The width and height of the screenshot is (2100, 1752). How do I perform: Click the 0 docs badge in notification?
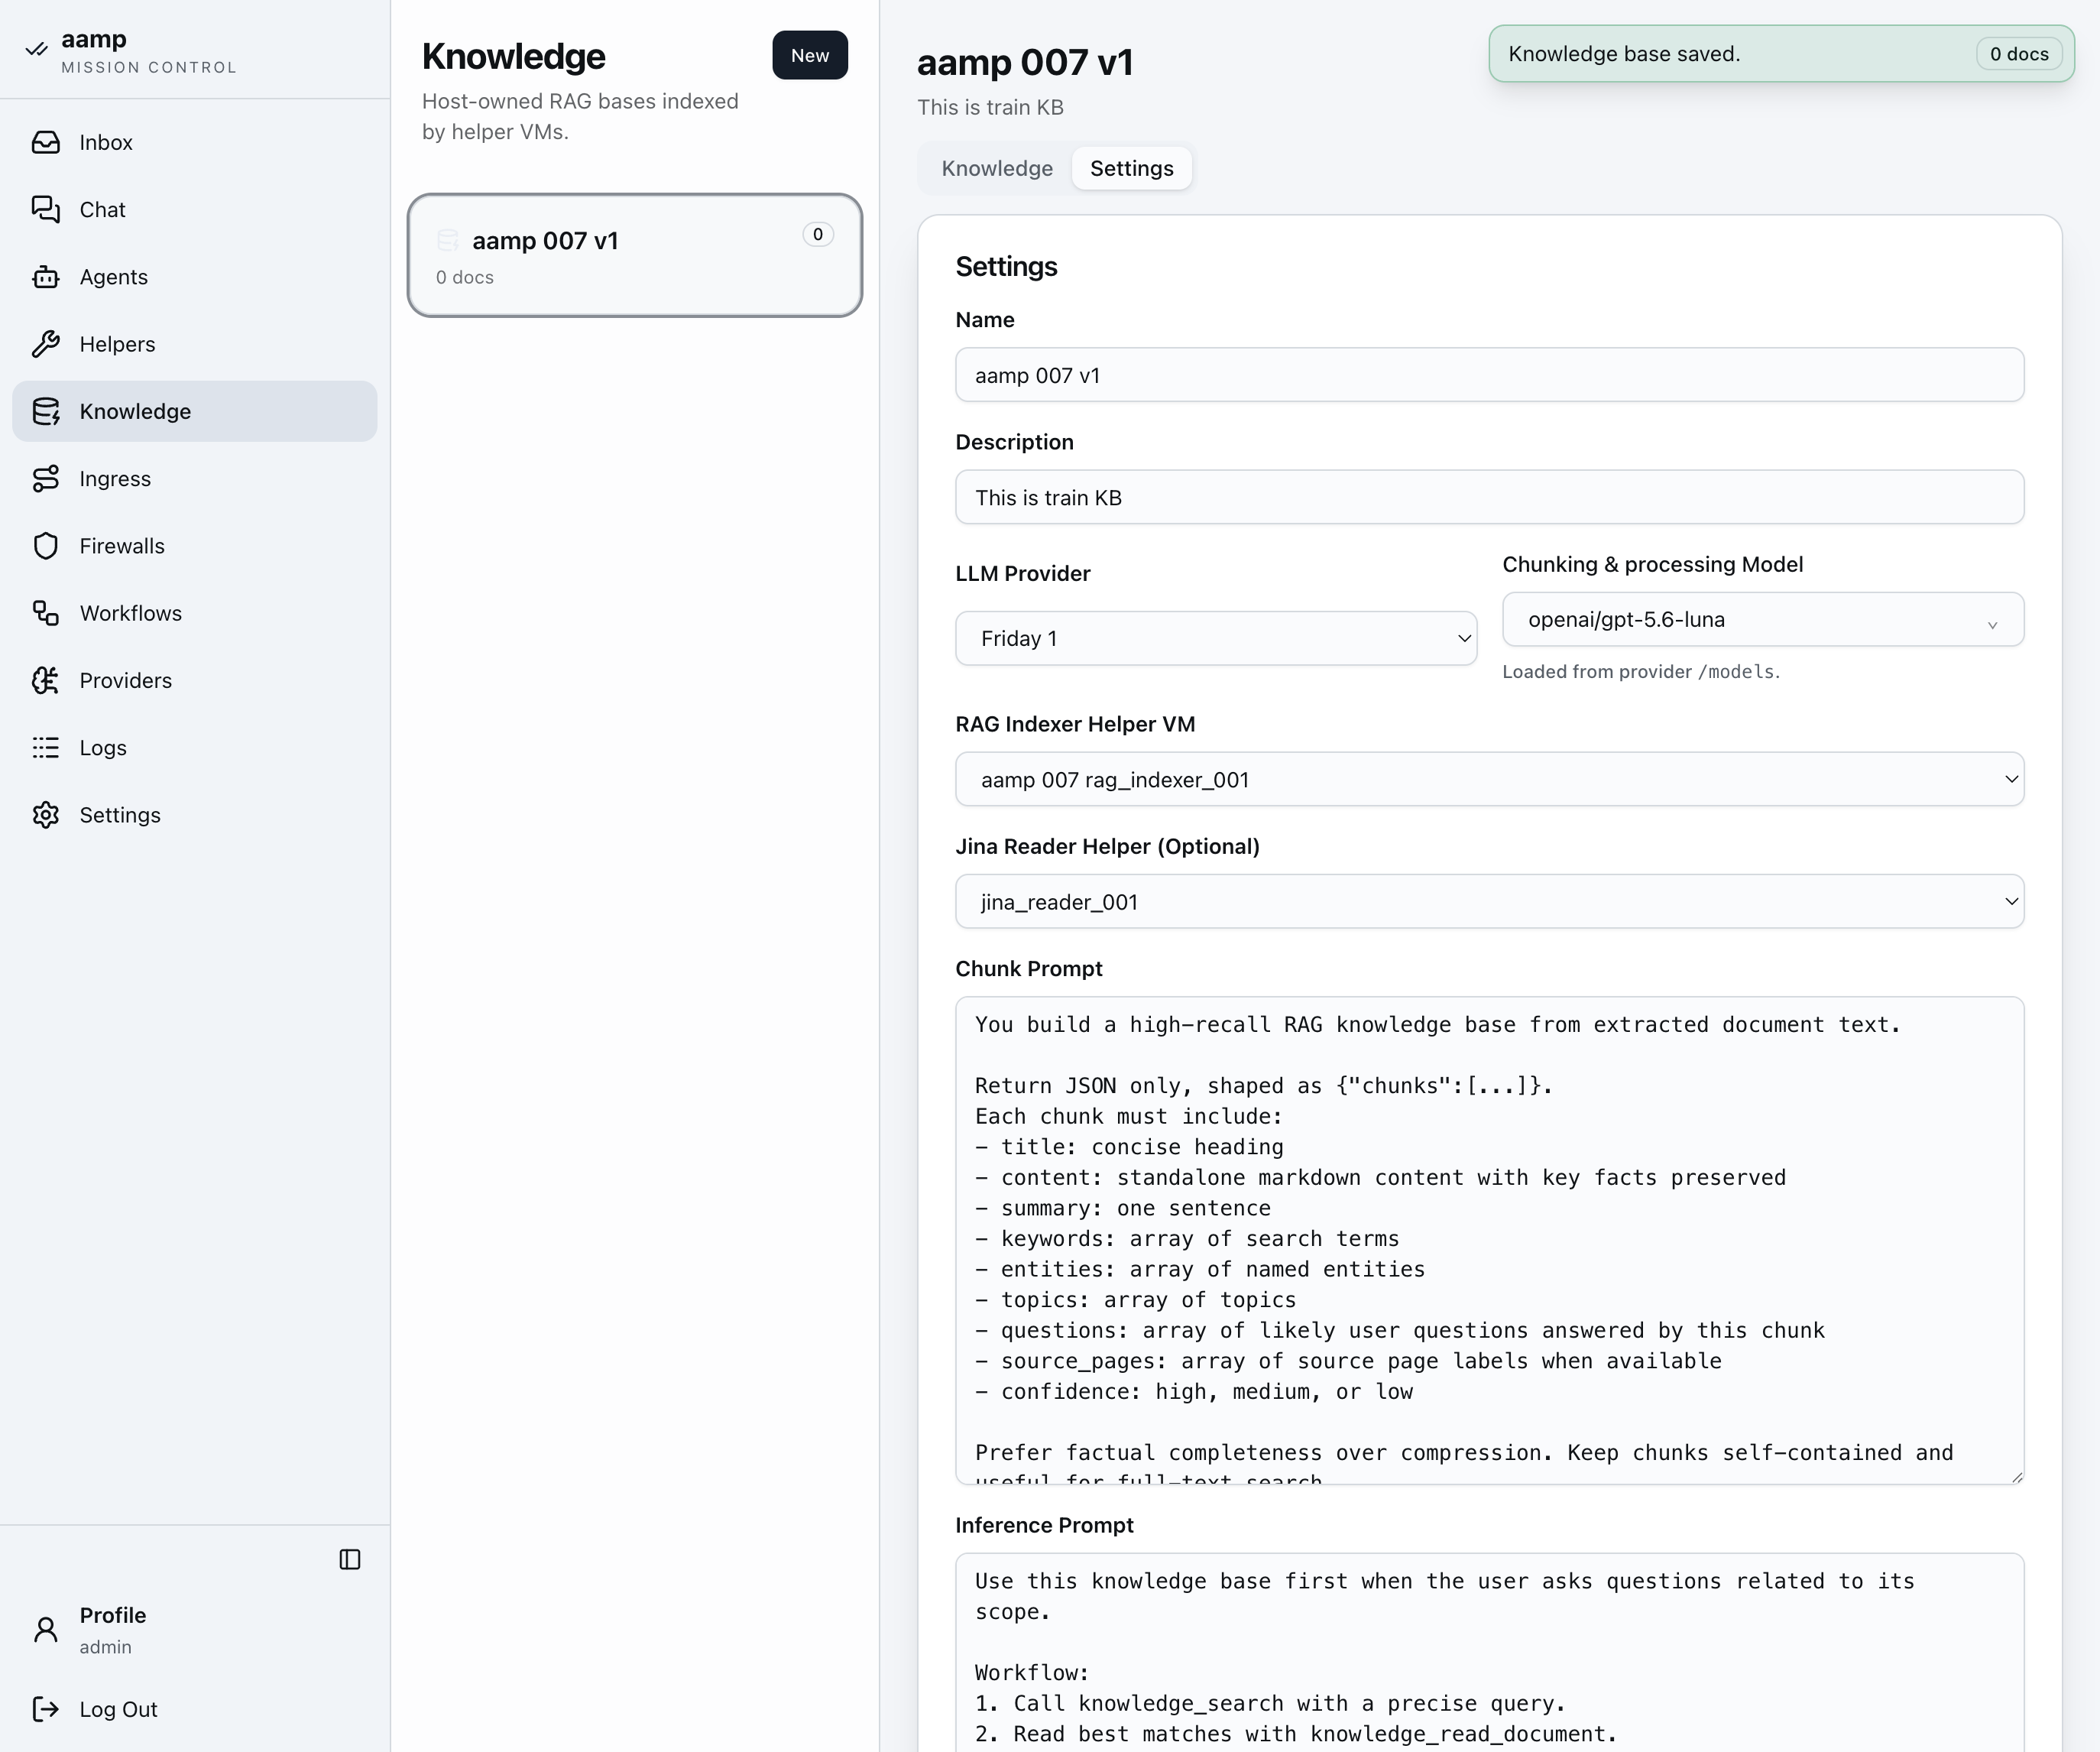pos(2018,54)
